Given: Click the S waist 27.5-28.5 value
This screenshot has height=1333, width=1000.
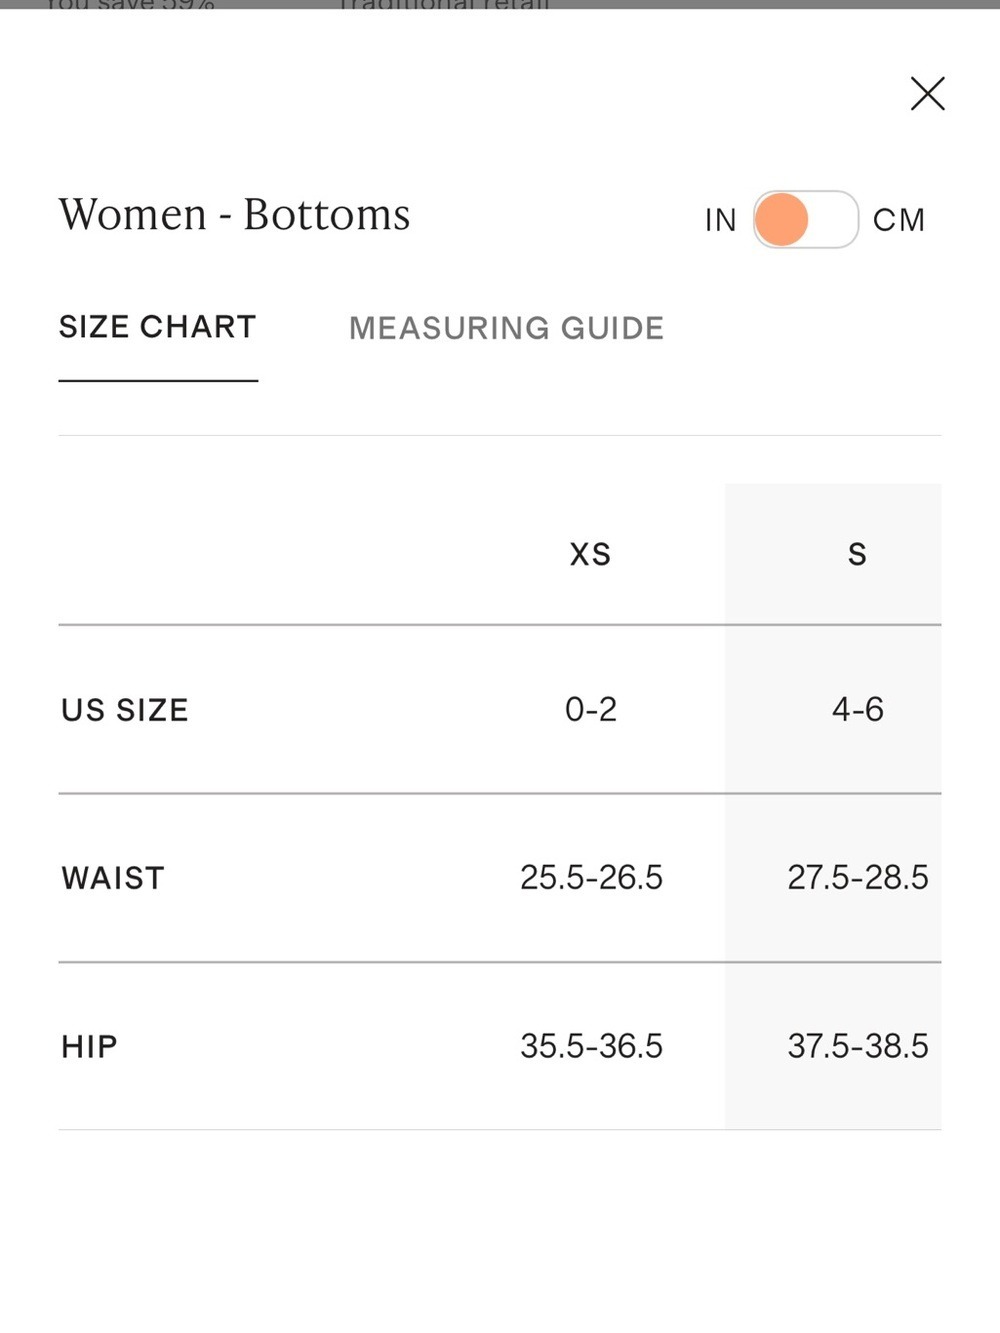Looking at the screenshot, I should [858, 877].
